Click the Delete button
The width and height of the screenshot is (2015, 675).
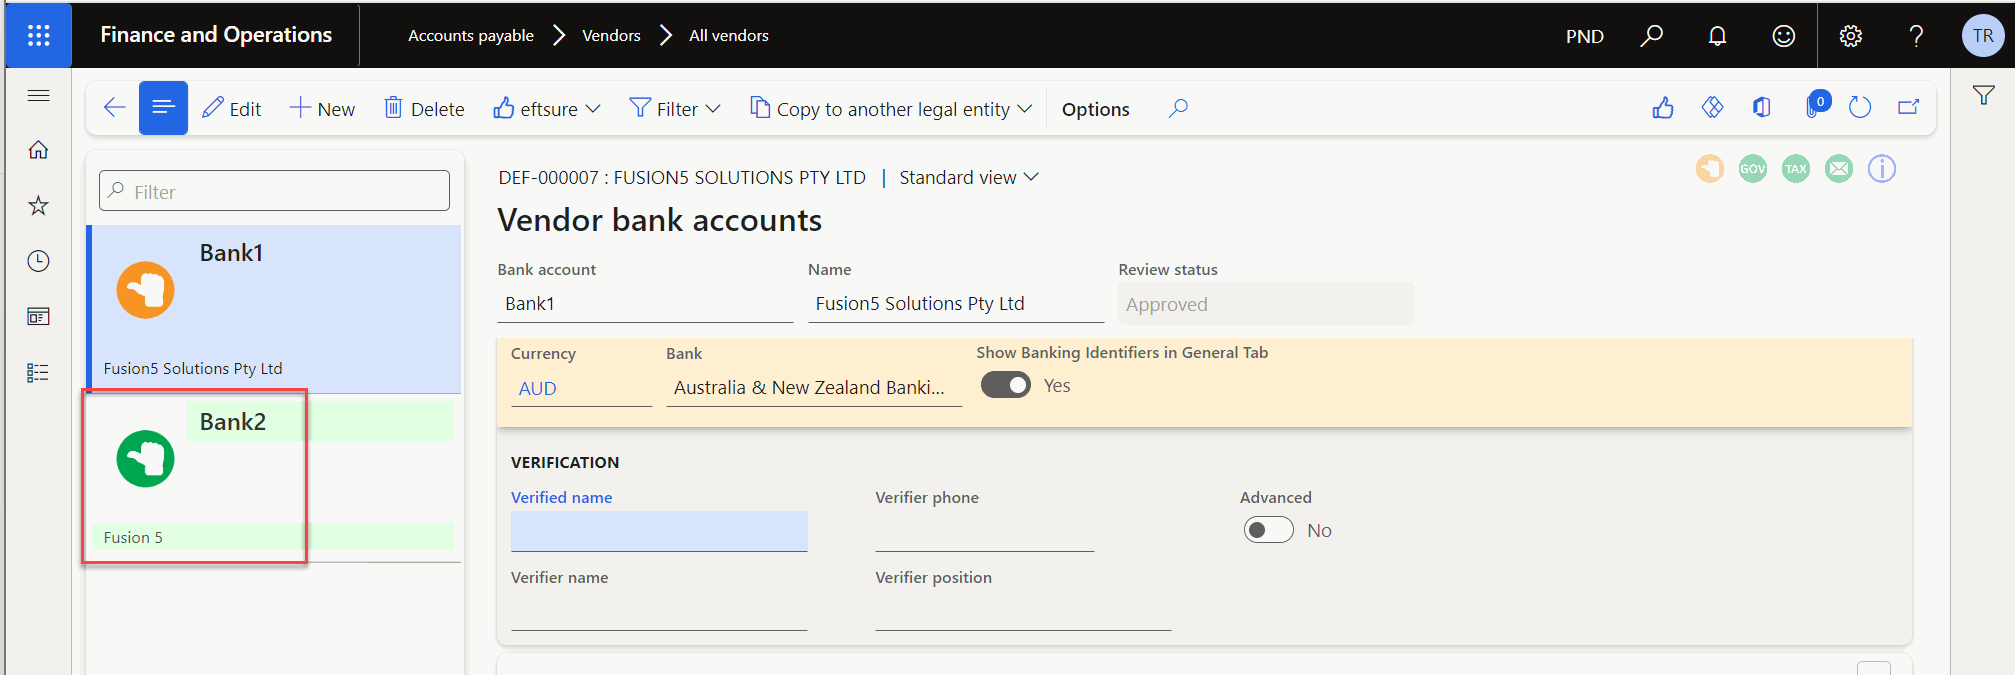pyautogui.click(x=425, y=109)
